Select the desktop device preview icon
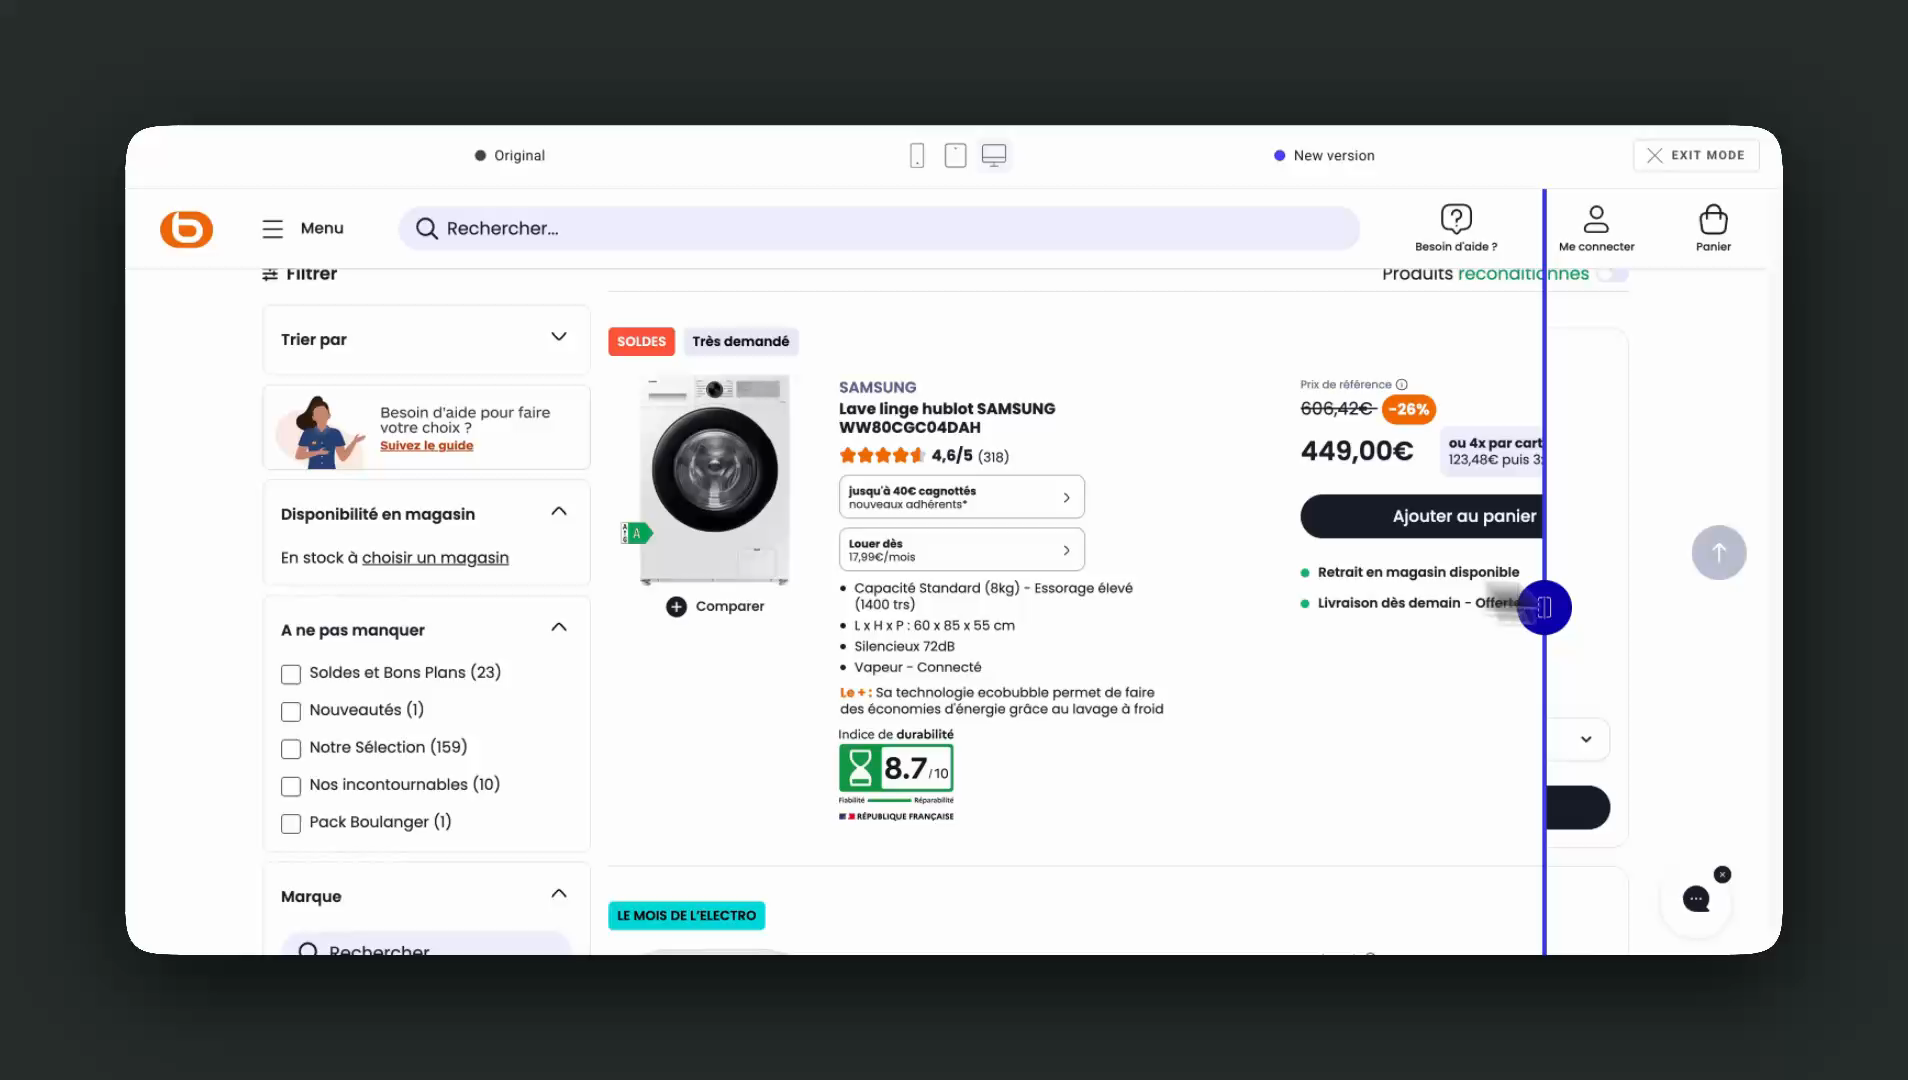1908x1080 pixels. pos(994,156)
